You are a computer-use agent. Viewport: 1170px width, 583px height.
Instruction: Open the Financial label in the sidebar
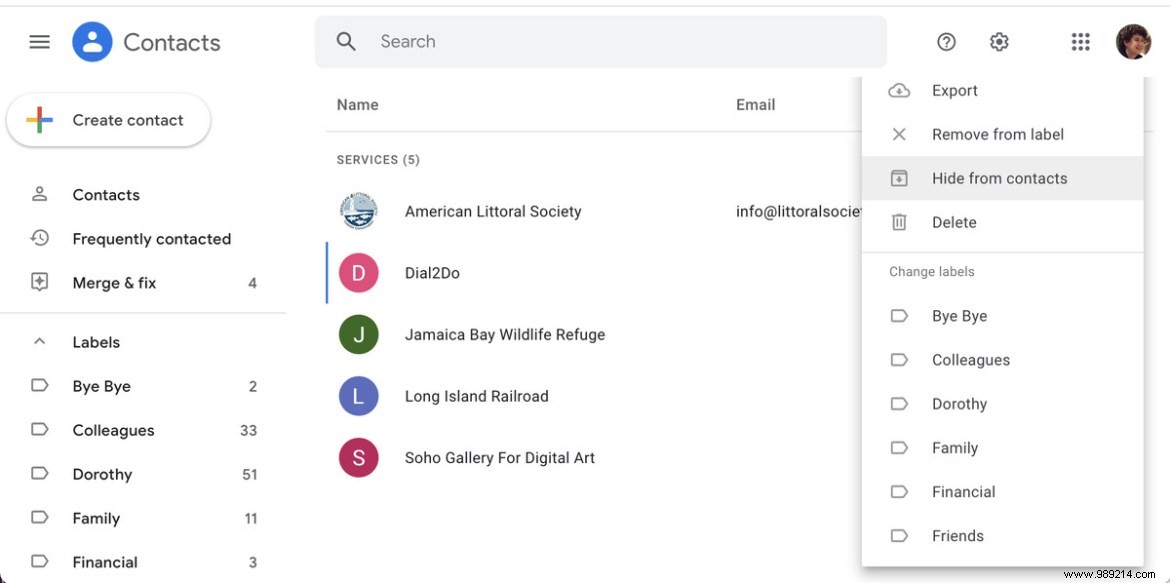pos(105,561)
